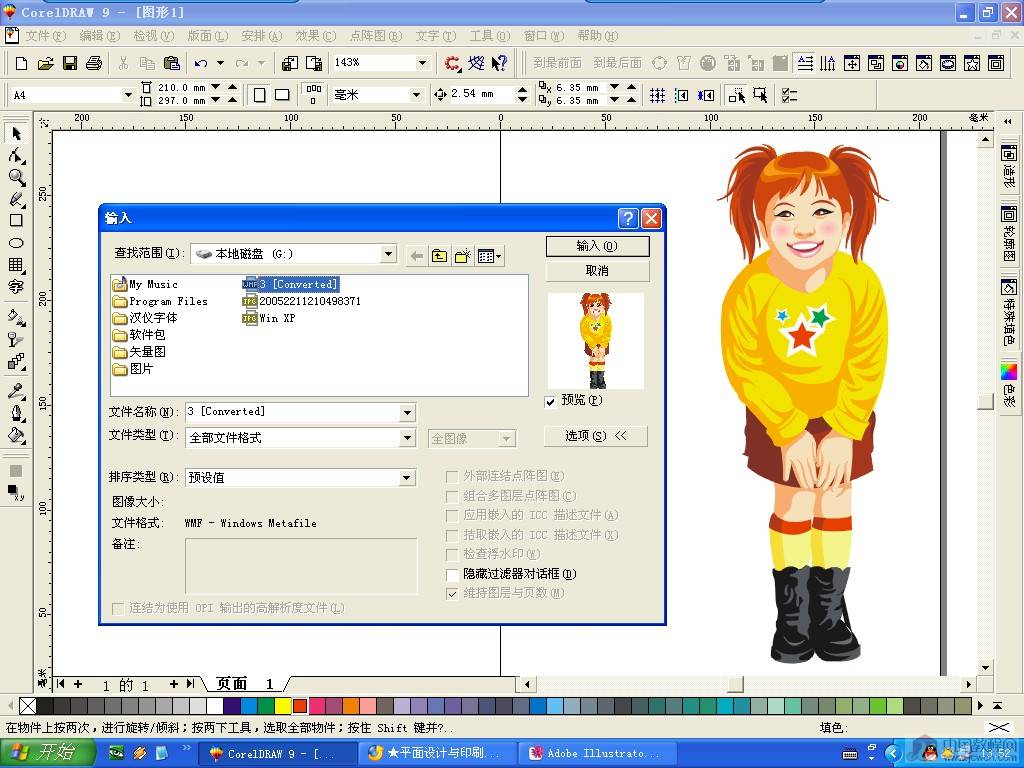
Task: Toggle link to OPI high-resolution checkbox
Action: (118, 609)
